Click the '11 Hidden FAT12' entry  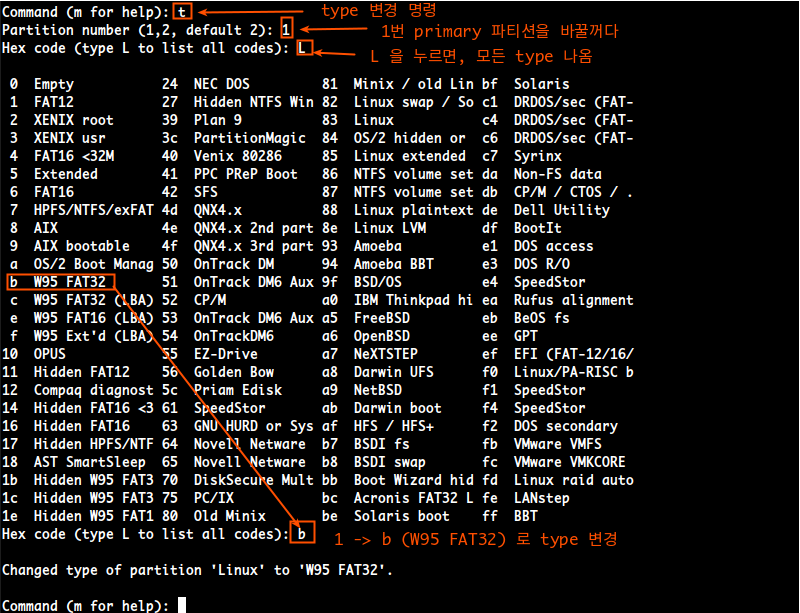click(x=66, y=372)
